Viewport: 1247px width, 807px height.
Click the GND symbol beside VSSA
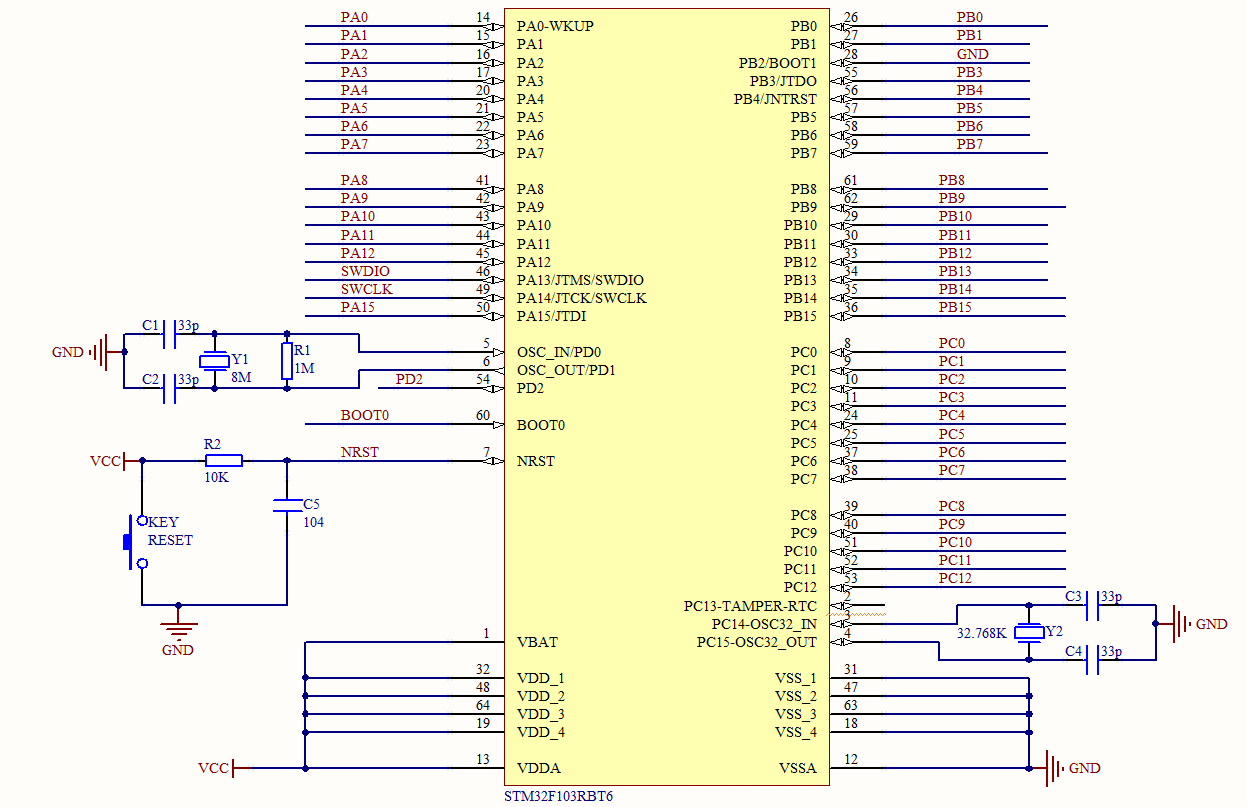click(x=1056, y=768)
